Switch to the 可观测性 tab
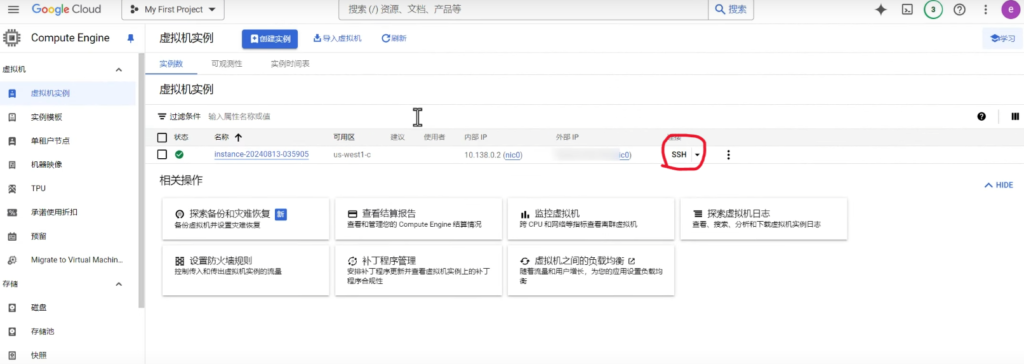 227,64
